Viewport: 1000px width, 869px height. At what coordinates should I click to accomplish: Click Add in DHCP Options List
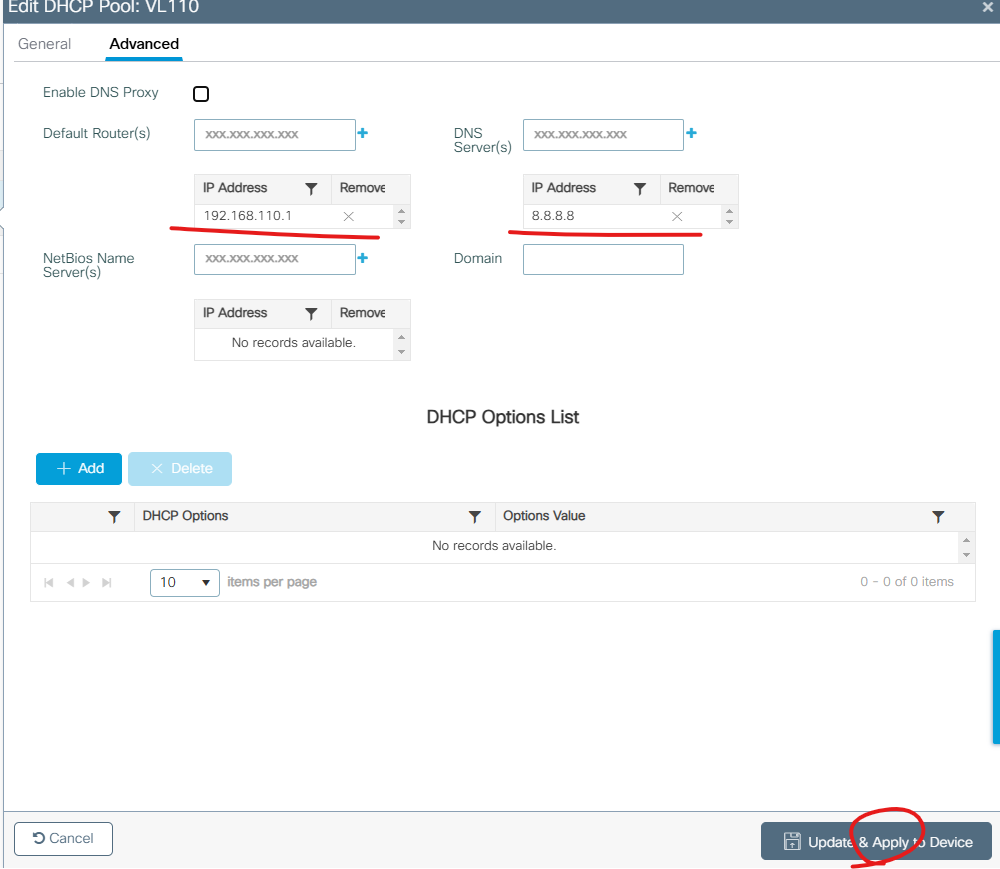(79, 469)
